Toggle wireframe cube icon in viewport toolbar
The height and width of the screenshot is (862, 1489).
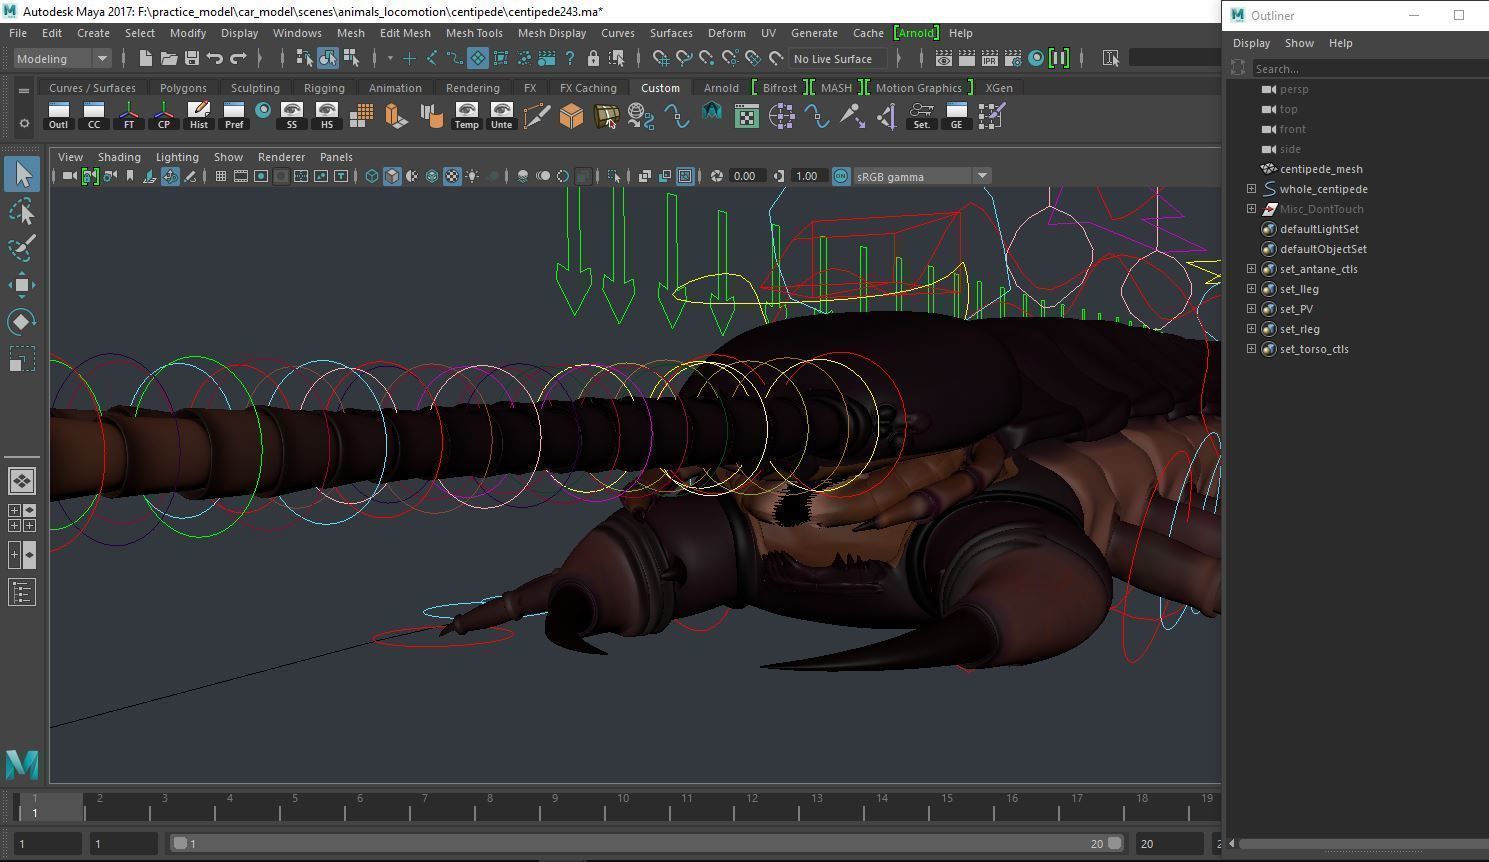(372, 176)
